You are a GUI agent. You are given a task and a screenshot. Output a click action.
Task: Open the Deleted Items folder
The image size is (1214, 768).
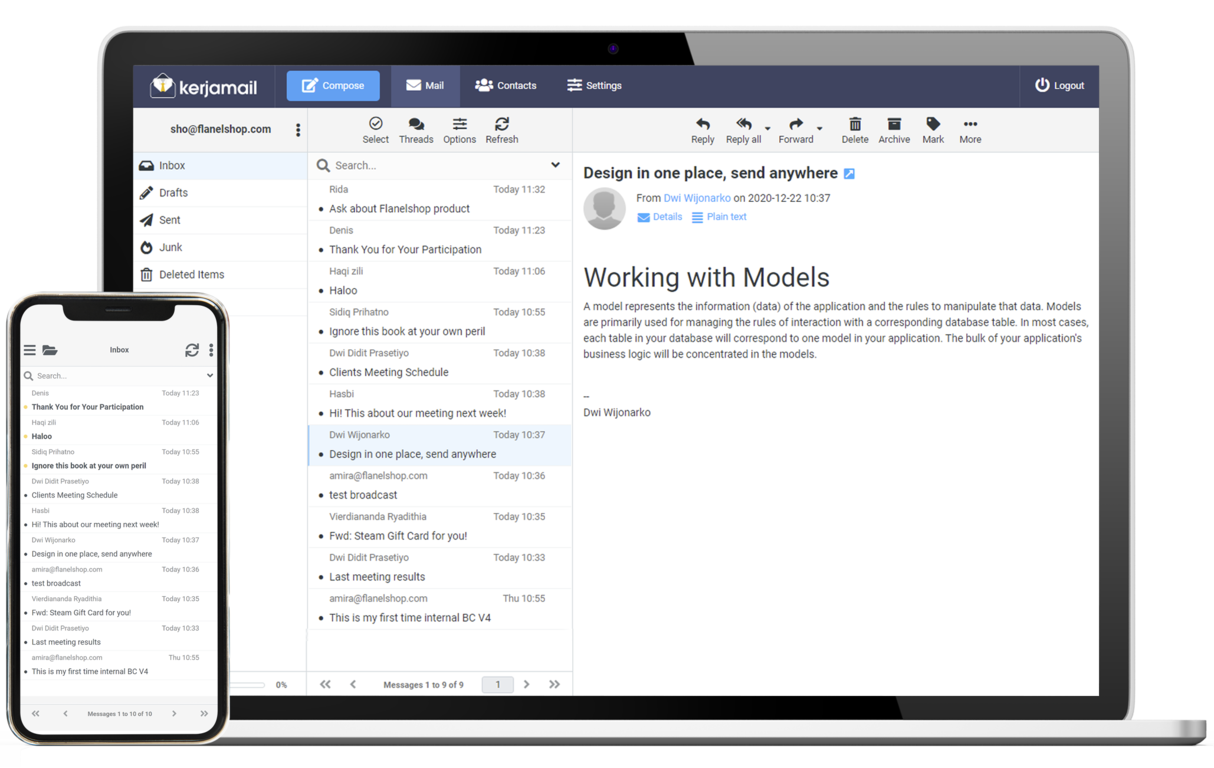pos(220,274)
